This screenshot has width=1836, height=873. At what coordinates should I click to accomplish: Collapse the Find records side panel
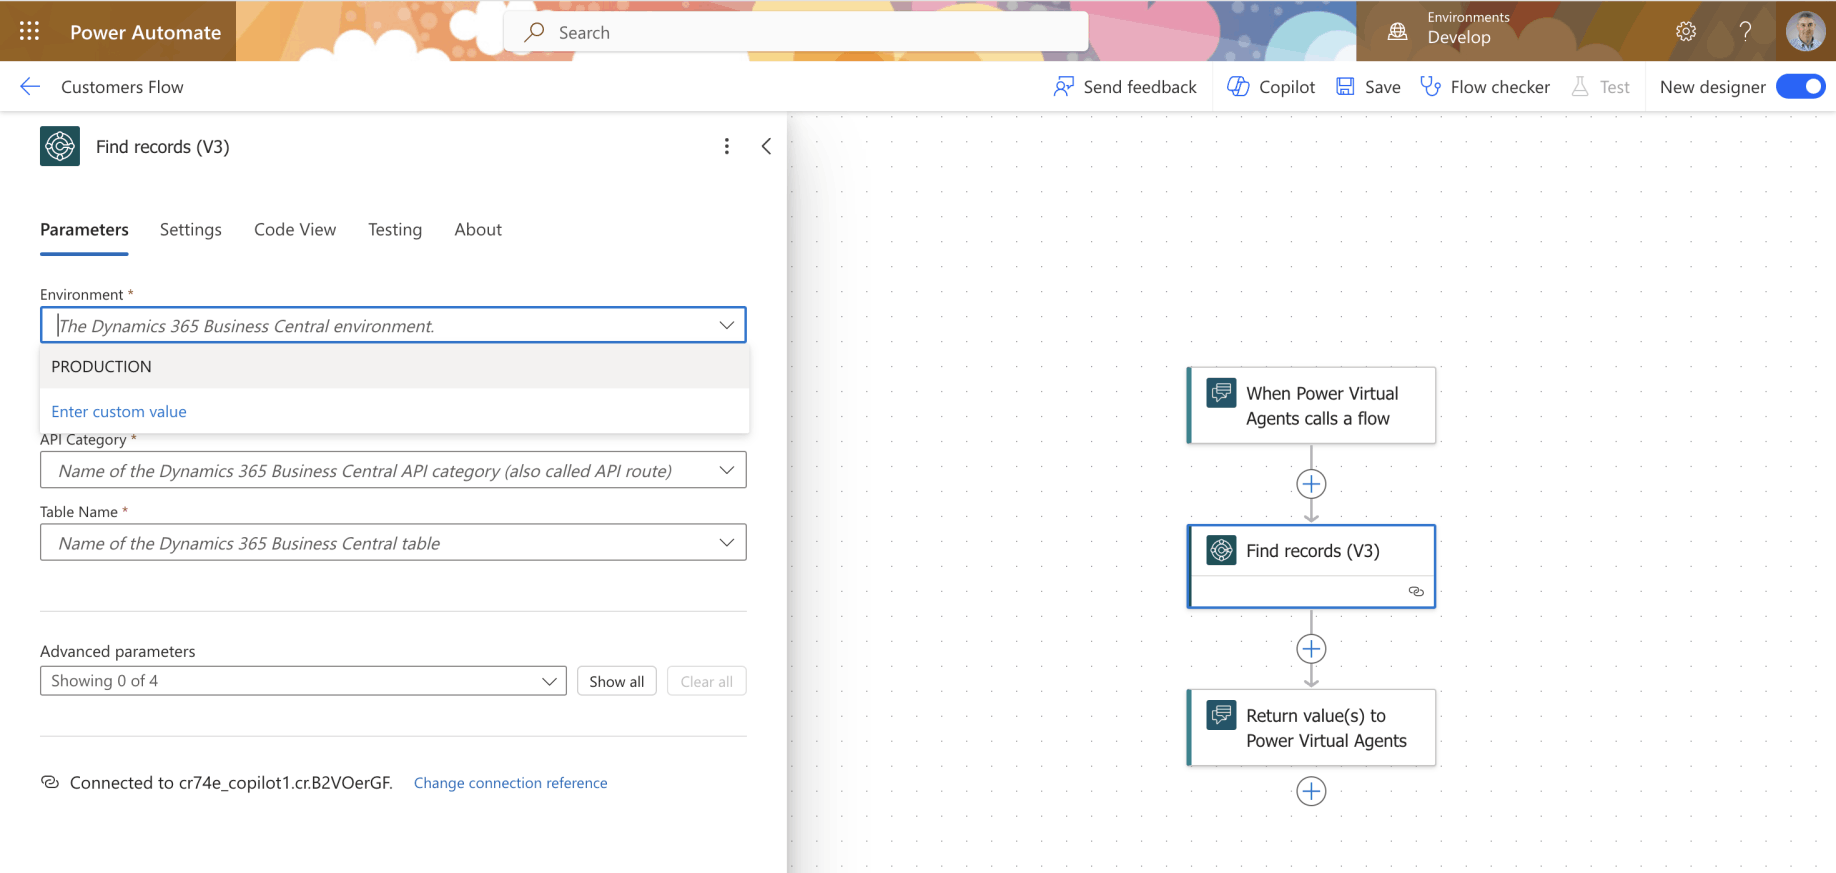766,146
